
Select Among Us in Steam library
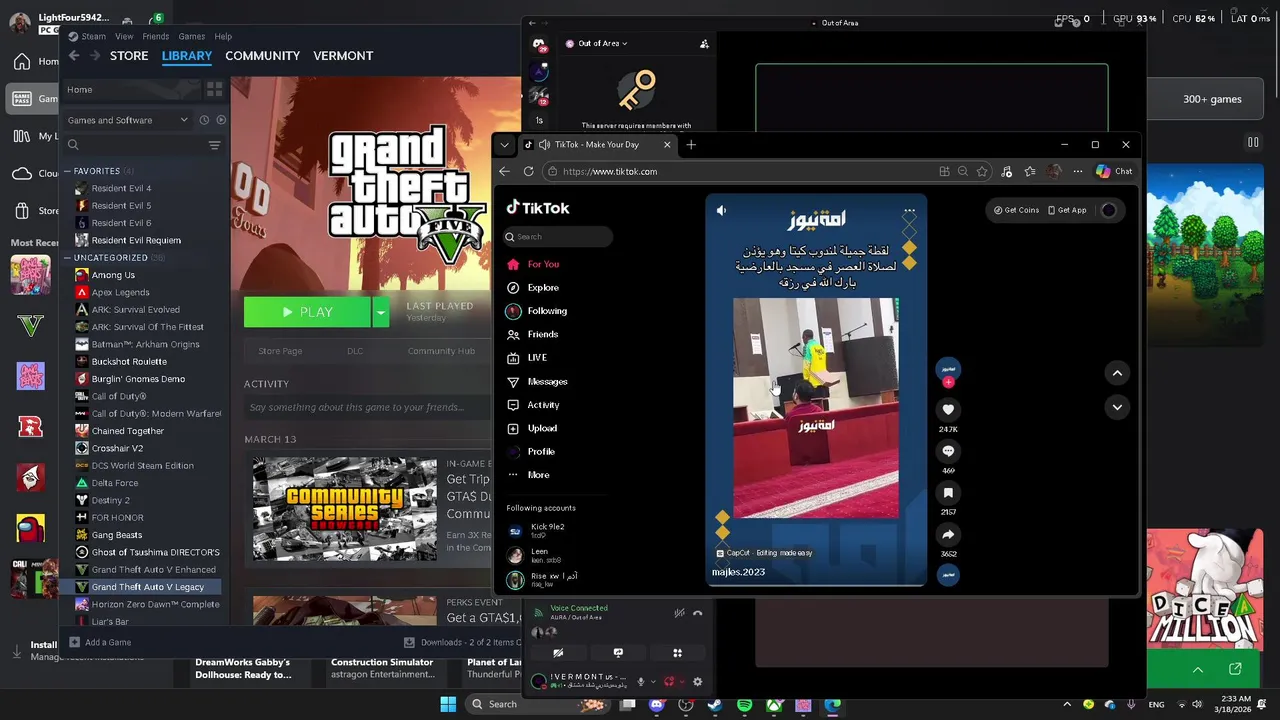113,275
